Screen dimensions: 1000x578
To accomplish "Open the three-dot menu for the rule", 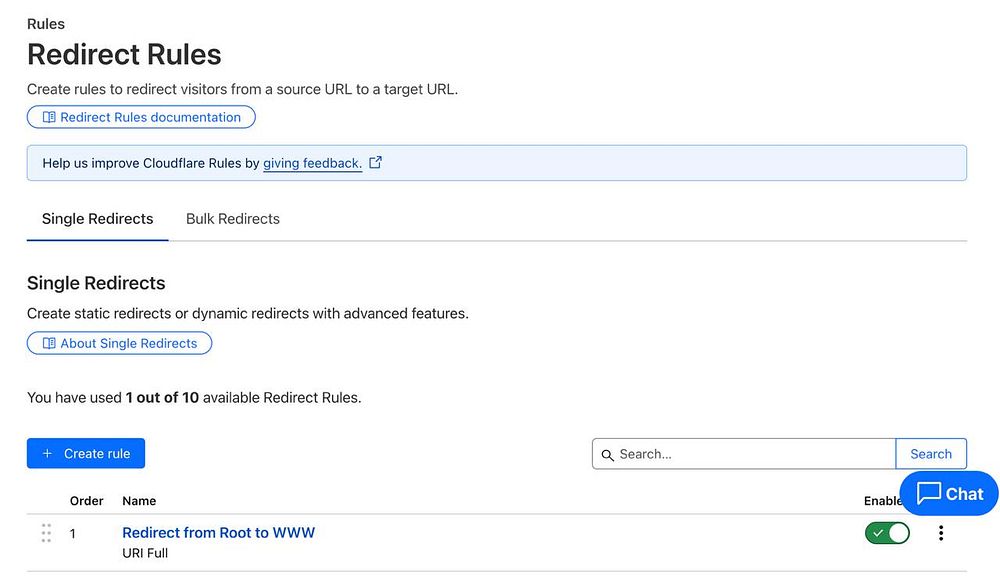I will (940, 533).
